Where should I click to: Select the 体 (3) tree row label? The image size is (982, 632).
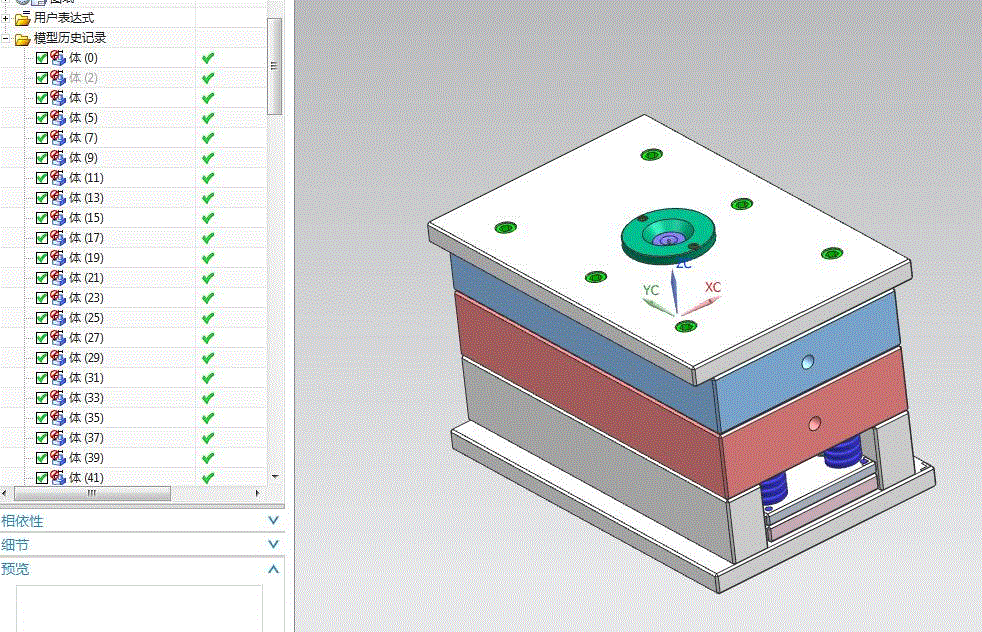[x=83, y=98]
